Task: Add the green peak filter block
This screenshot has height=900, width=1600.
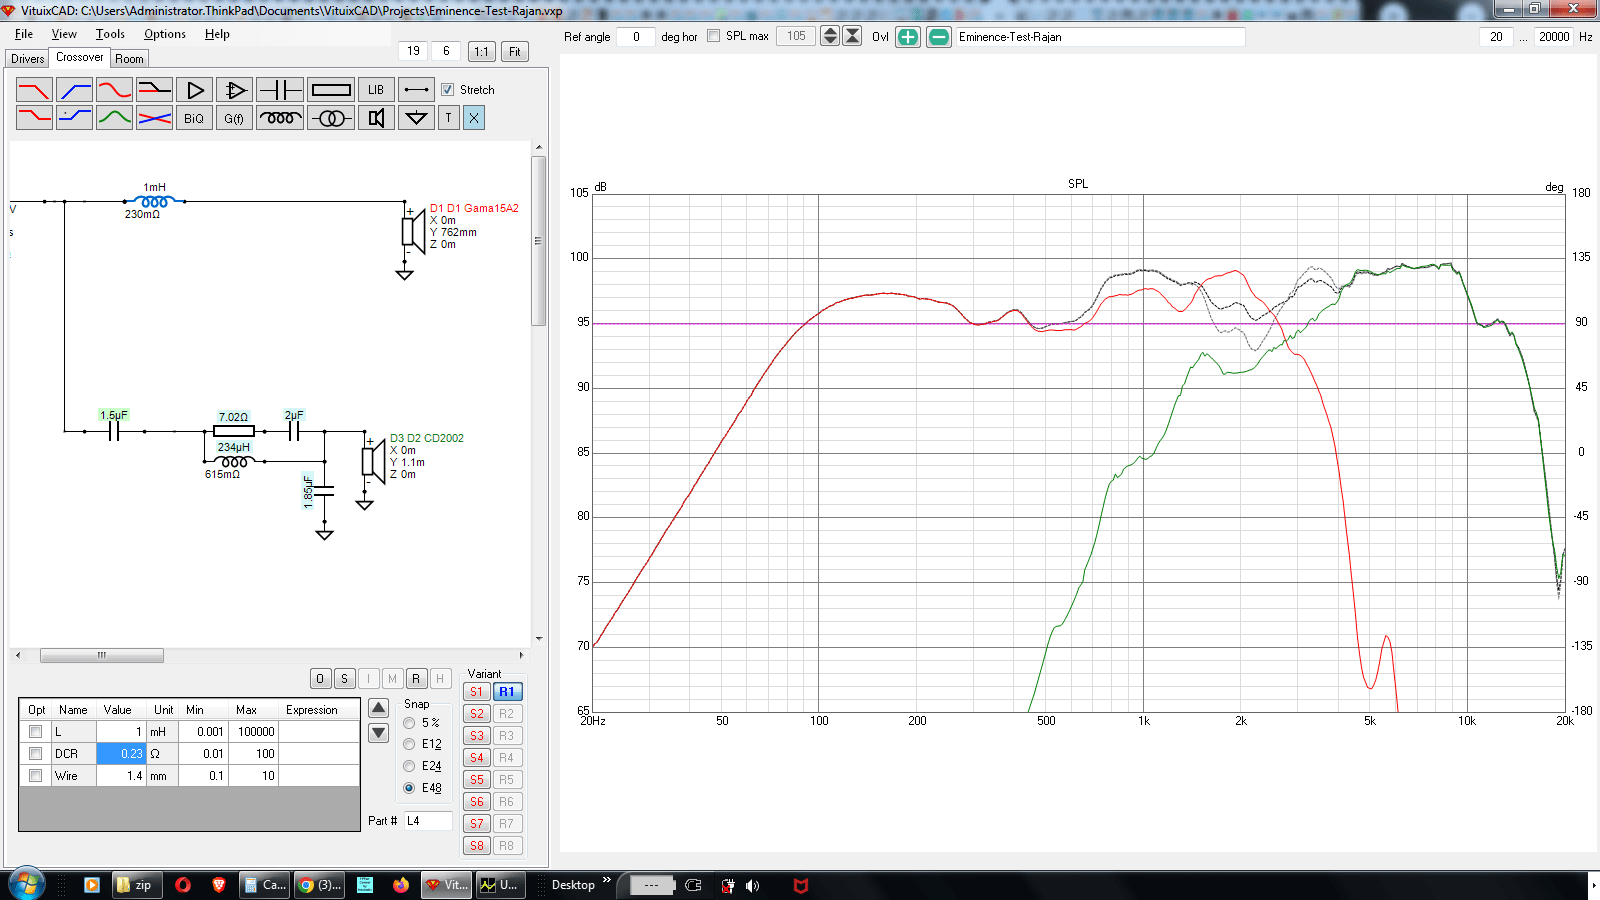Action: pyautogui.click(x=114, y=118)
